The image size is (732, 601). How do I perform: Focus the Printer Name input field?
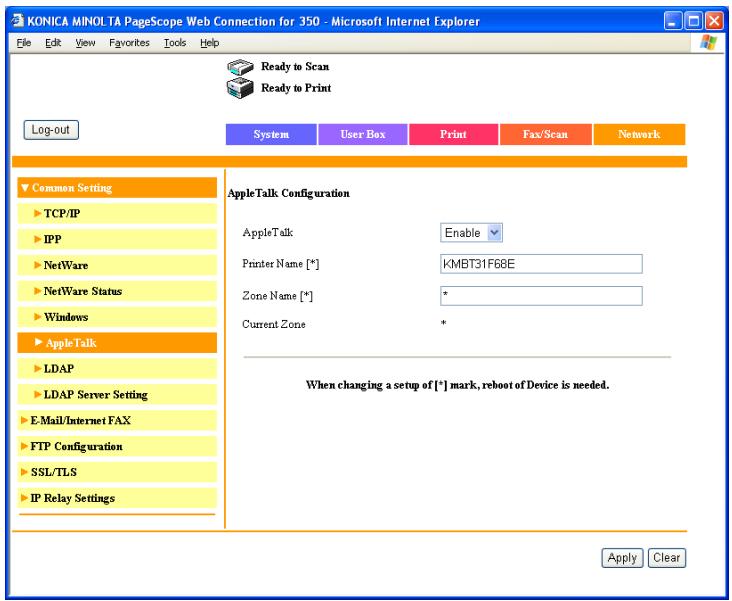pyautogui.click(x=541, y=264)
